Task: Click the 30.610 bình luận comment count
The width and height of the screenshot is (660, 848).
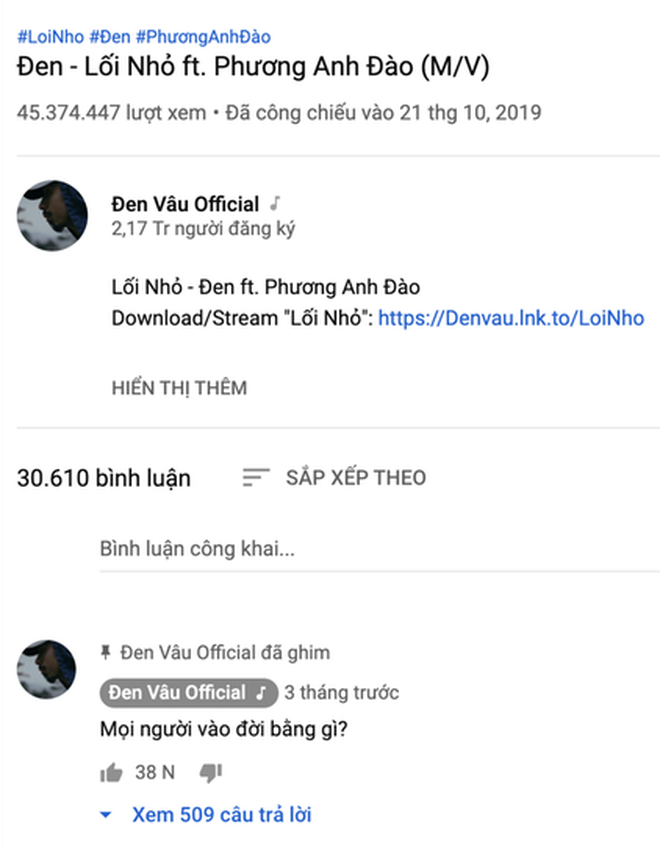Action: click(104, 478)
